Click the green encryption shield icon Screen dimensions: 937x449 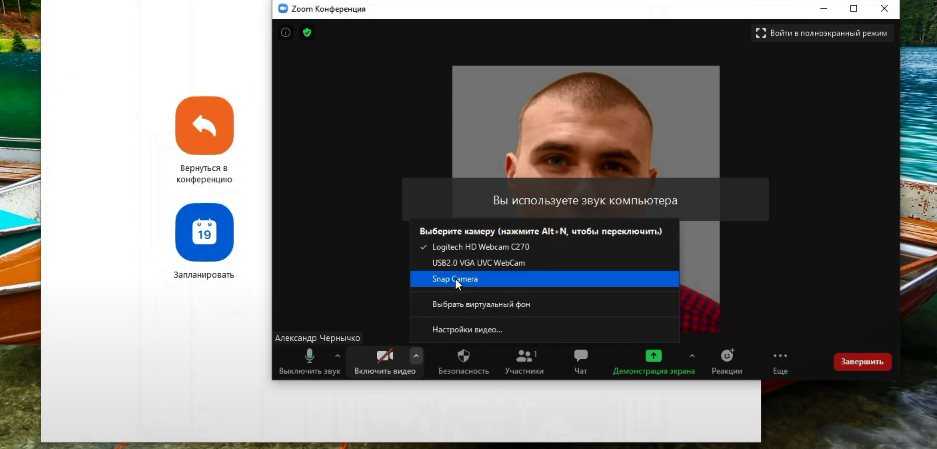[307, 32]
